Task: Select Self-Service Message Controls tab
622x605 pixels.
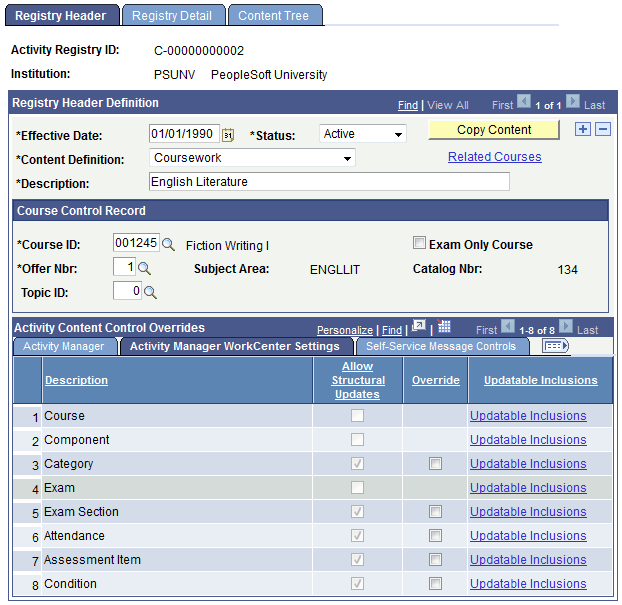Action: (x=441, y=346)
